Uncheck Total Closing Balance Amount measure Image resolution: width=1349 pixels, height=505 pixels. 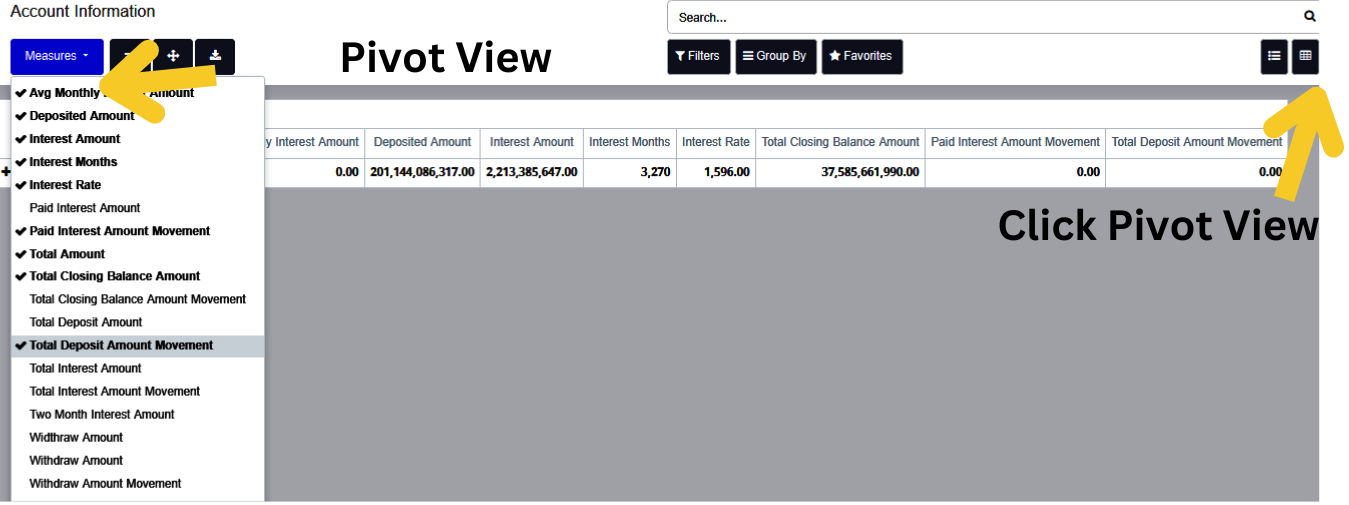click(138, 276)
